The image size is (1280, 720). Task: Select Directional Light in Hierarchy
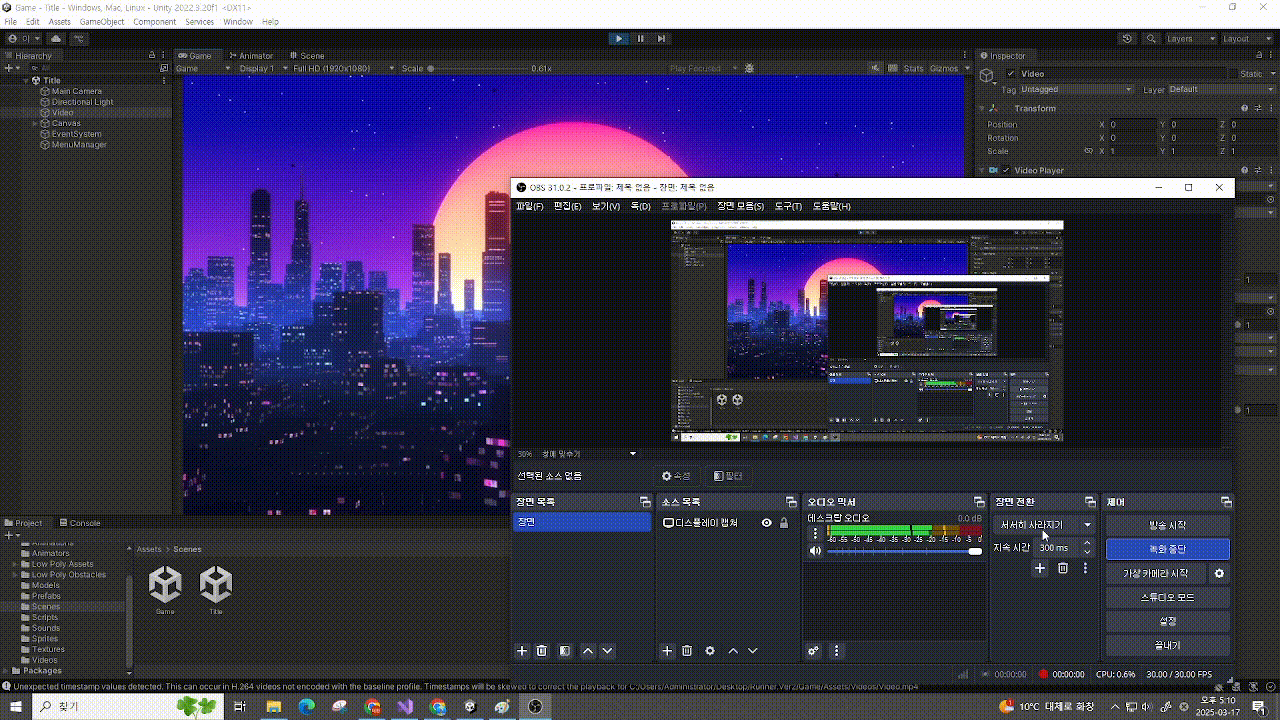tap(82, 102)
